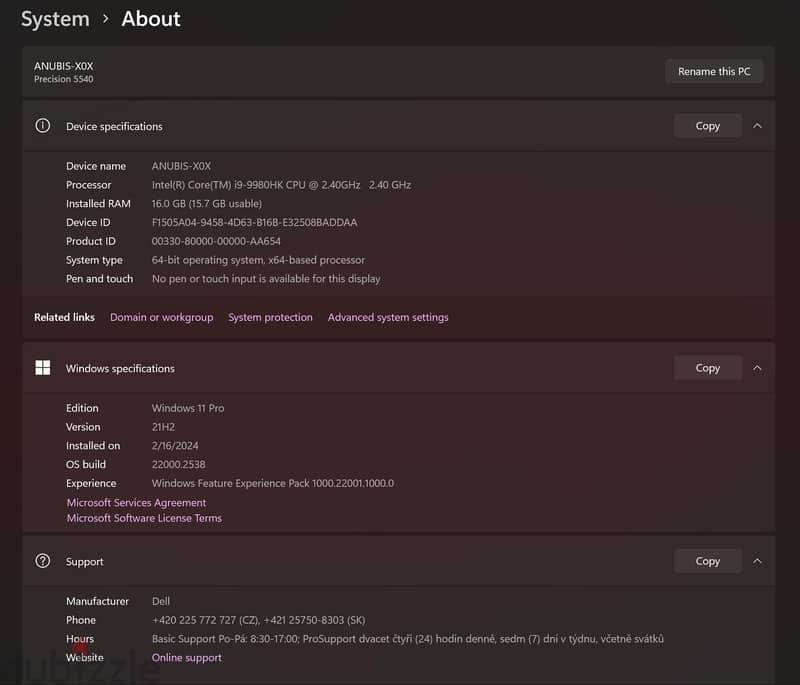Collapse the Device specifications section
800x685 pixels.
(x=758, y=126)
